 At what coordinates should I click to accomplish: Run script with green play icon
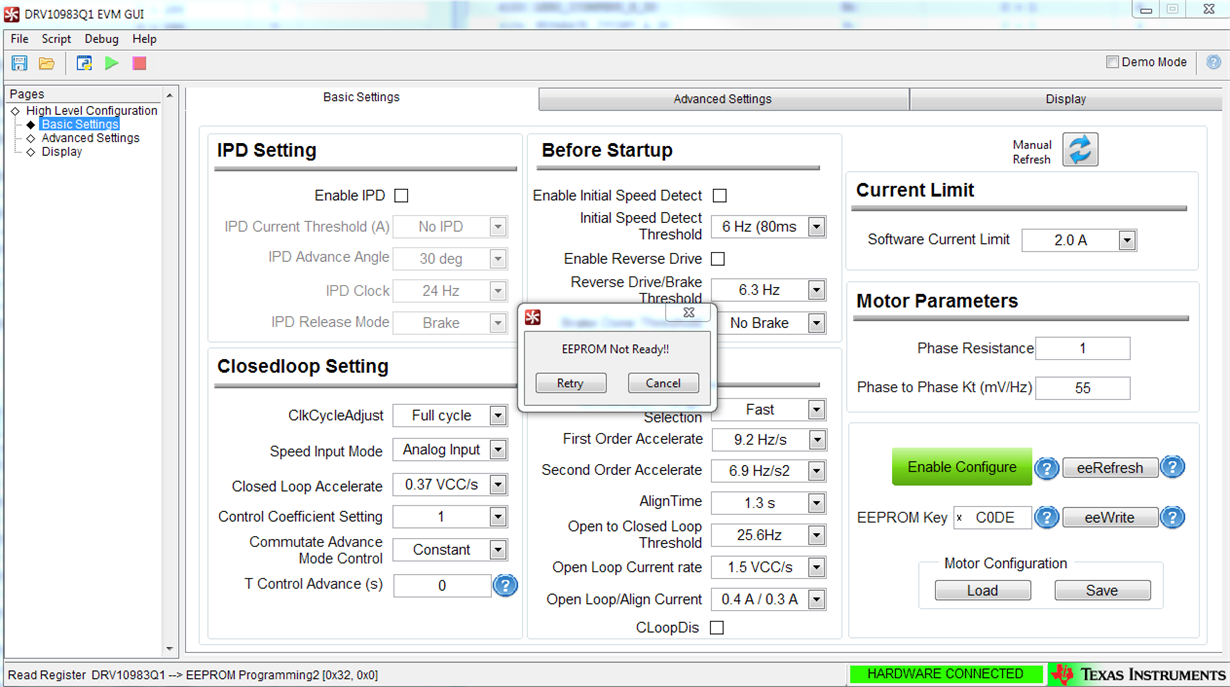(x=111, y=63)
